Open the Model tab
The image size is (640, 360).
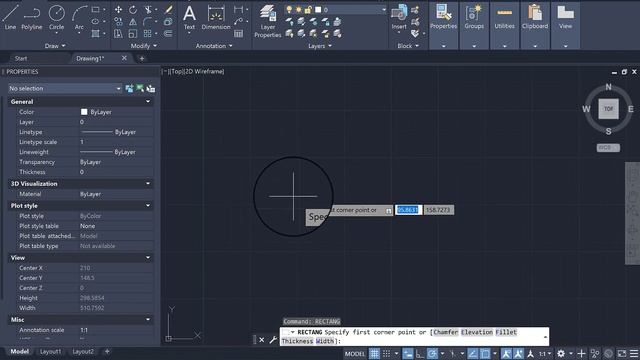19,351
